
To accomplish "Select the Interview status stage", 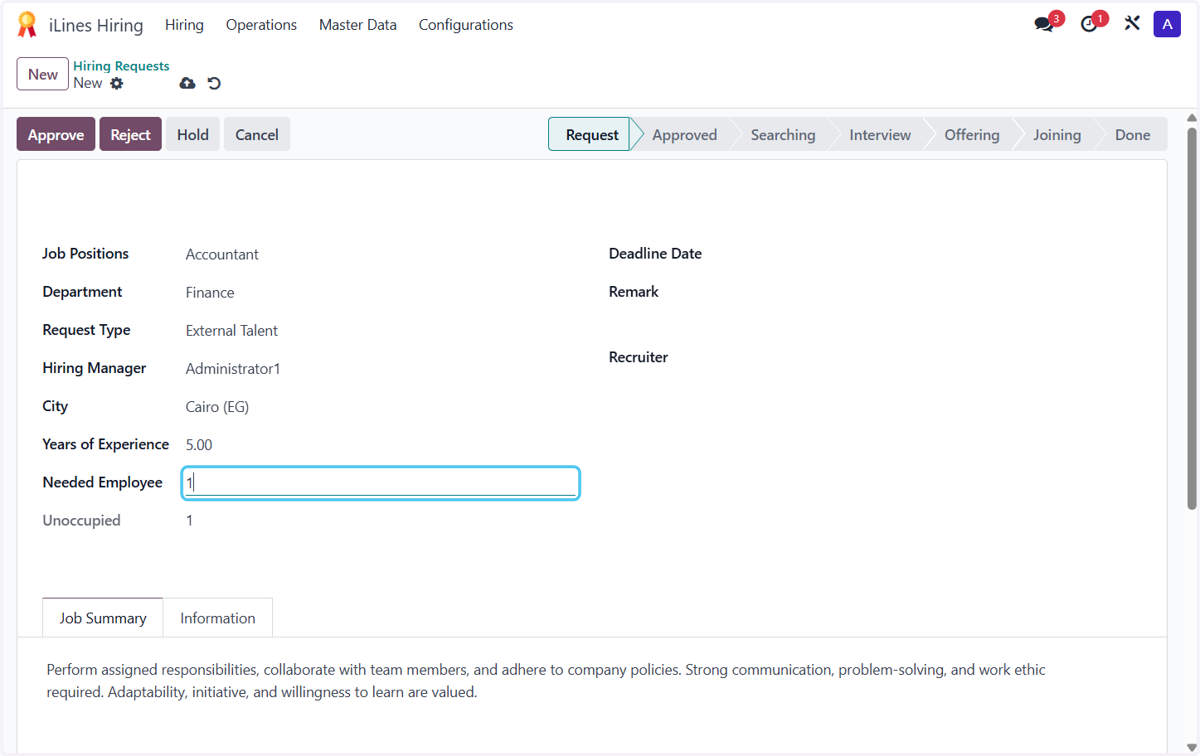I will (880, 135).
